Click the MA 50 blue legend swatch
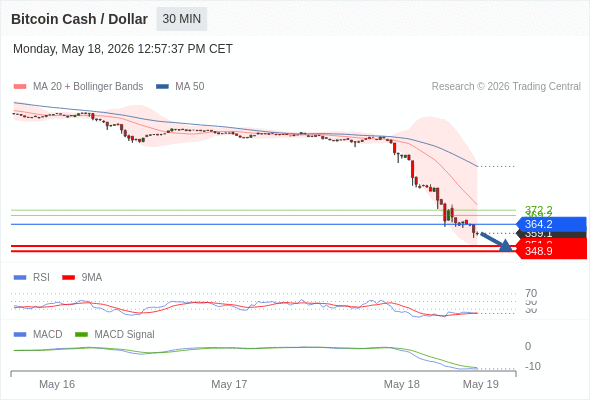Viewport: 590px width, 400px height. coord(162,87)
